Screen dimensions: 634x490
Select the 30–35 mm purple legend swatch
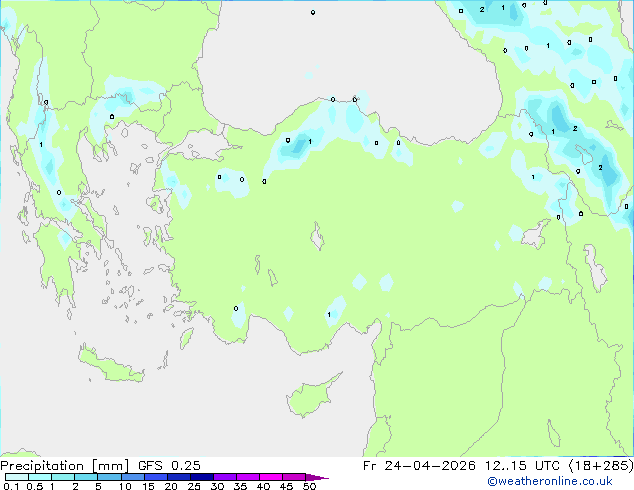224,477
